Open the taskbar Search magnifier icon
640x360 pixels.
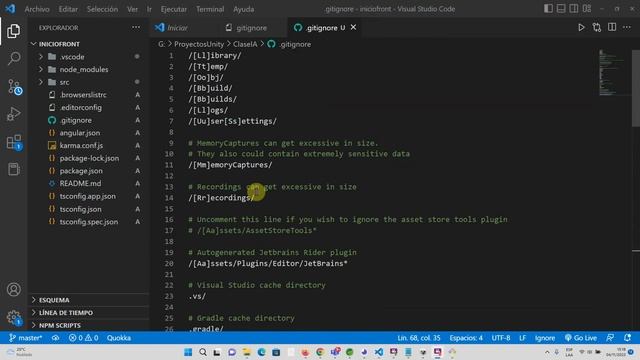203,352
